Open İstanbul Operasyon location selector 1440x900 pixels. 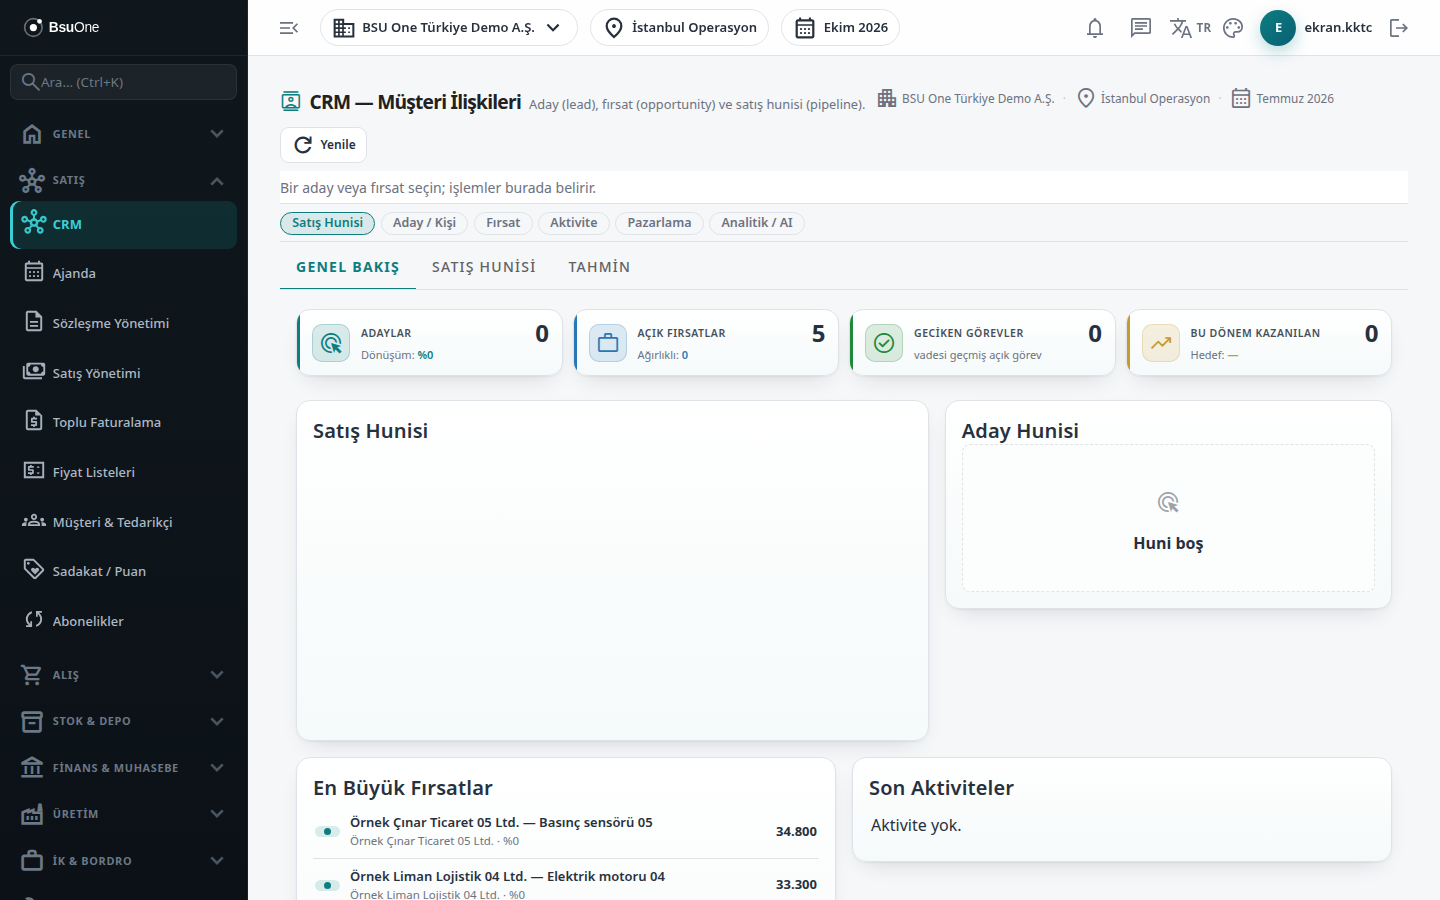click(680, 28)
